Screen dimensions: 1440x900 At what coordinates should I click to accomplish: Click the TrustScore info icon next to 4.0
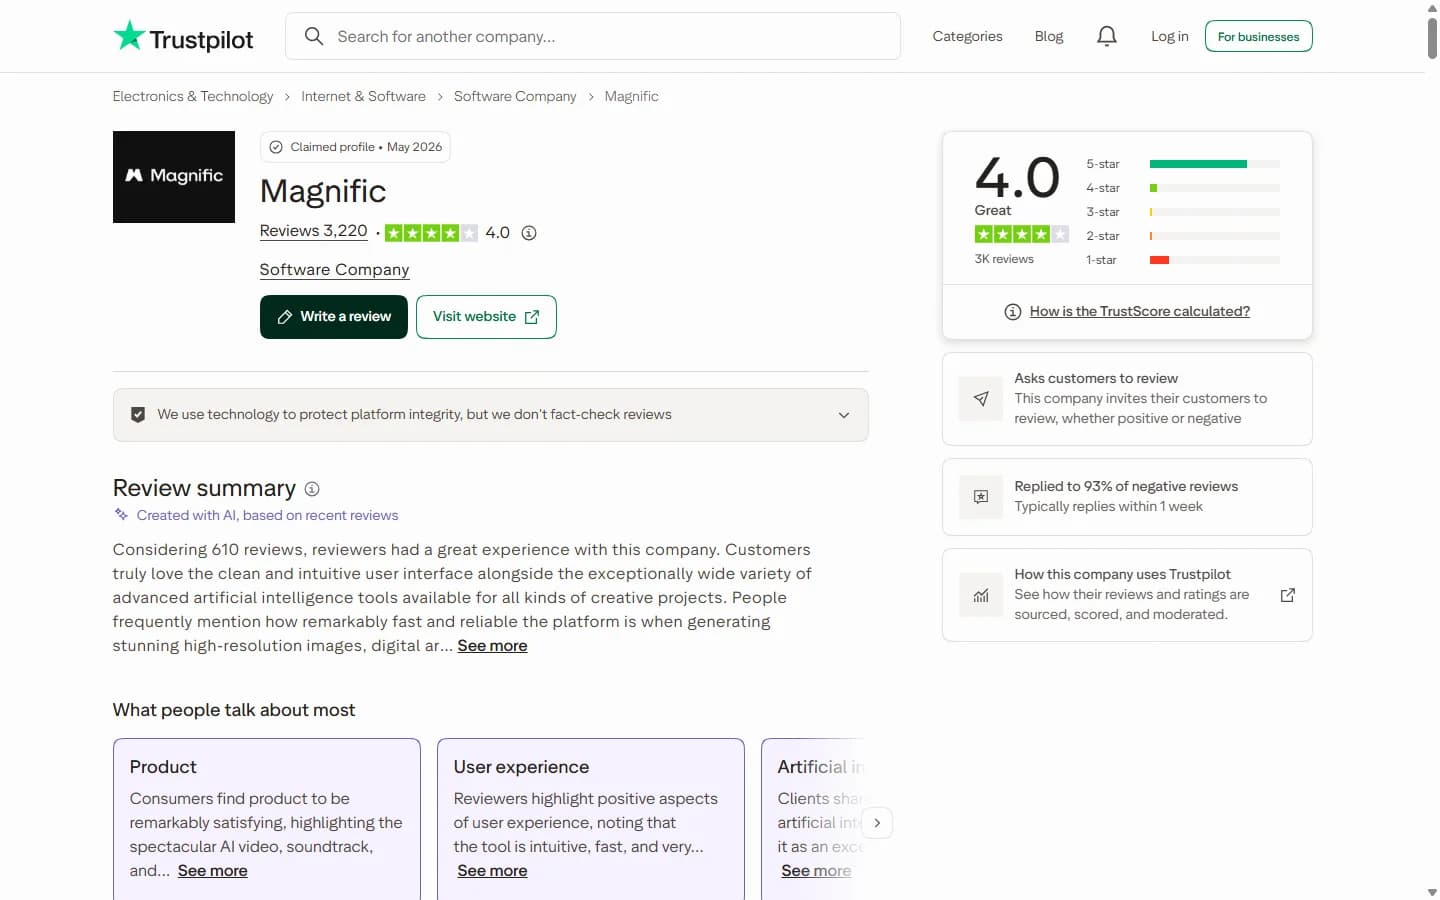pyautogui.click(x=529, y=233)
